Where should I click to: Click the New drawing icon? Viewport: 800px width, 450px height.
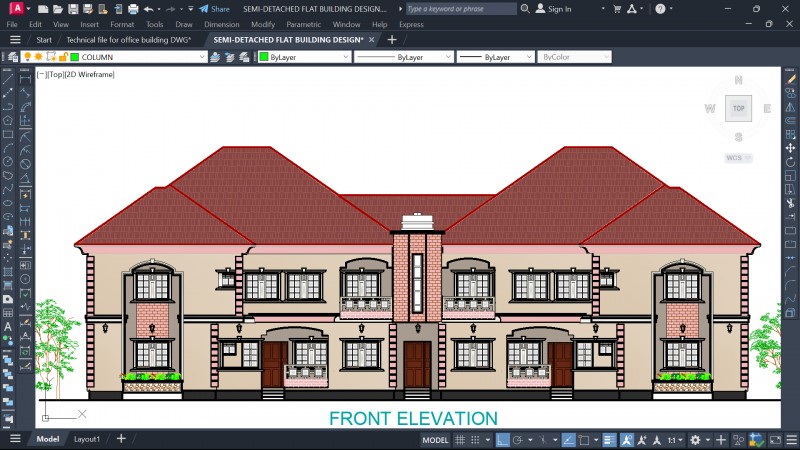click(x=43, y=9)
